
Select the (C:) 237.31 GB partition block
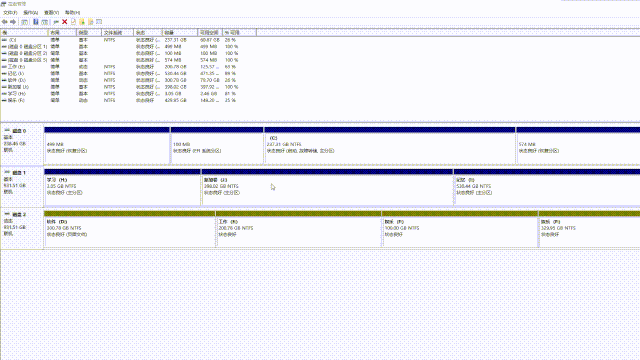coord(390,147)
